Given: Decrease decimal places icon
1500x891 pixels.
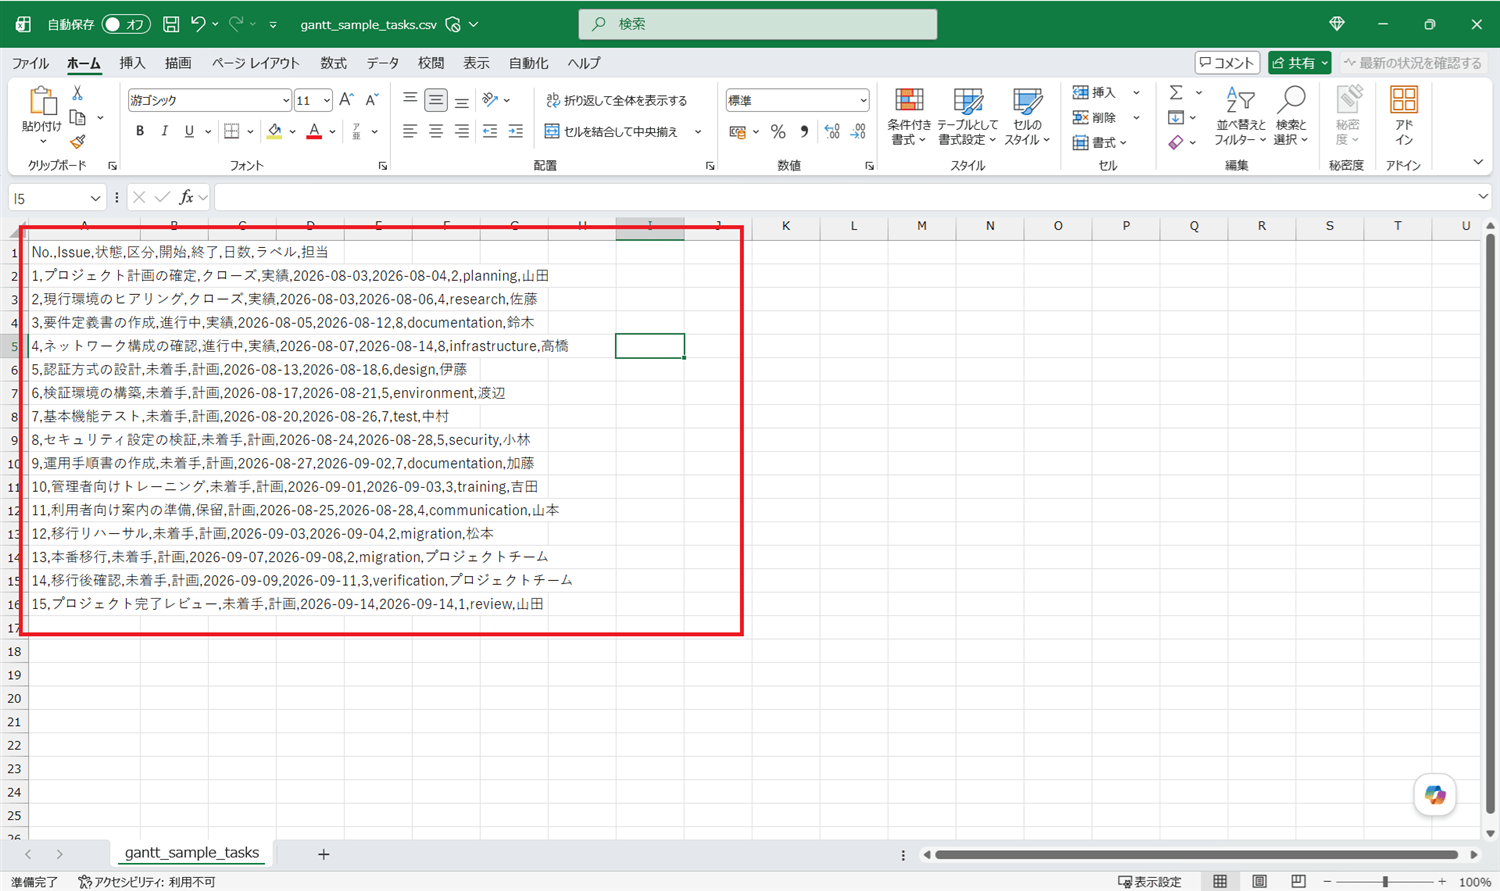Looking at the screenshot, I should (x=858, y=132).
